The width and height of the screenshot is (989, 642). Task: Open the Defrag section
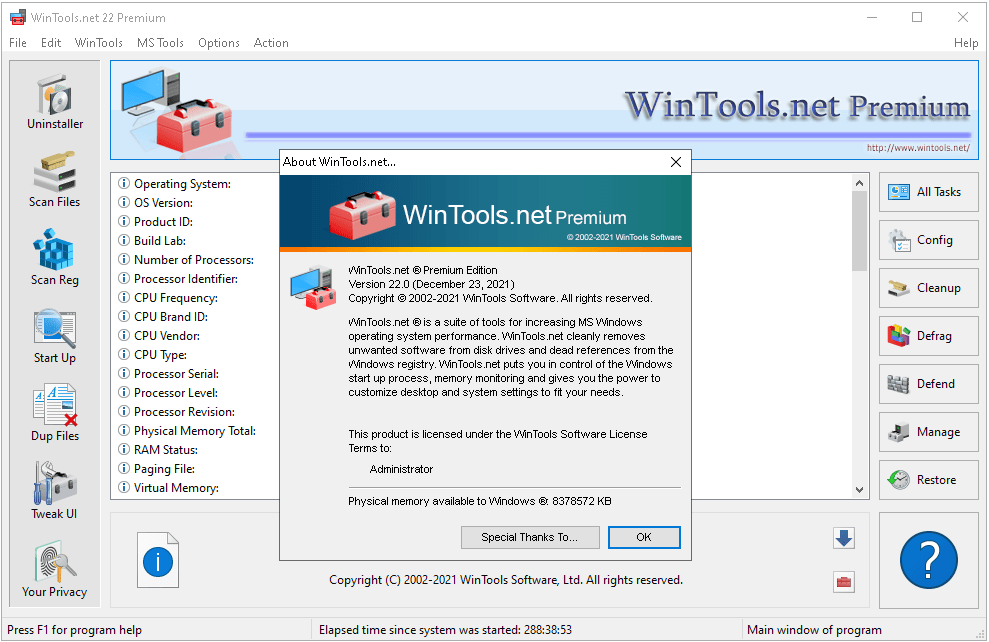coord(928,336)
